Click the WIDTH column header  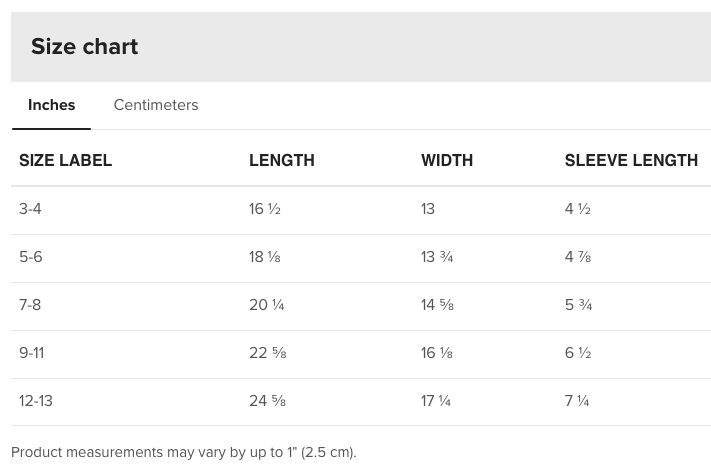click(446, 160)
